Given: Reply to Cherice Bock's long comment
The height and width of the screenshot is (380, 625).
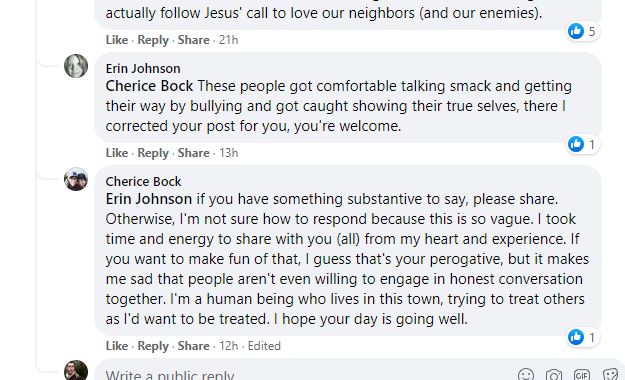Looking at the screenshot, I should pyautogui.click(x=153, y=346).
